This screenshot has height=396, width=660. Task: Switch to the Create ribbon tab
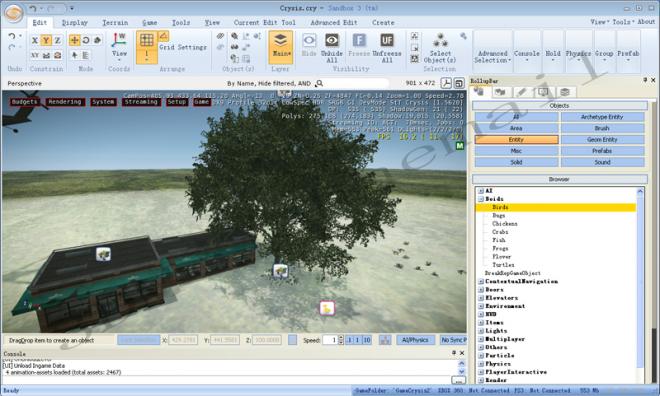pos(383,23)
